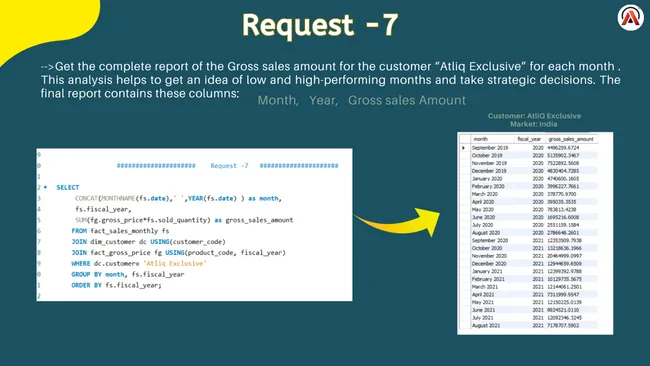Click the Request -7 slide title
Screen dimensions: 650x366
[x=320, y=24]
